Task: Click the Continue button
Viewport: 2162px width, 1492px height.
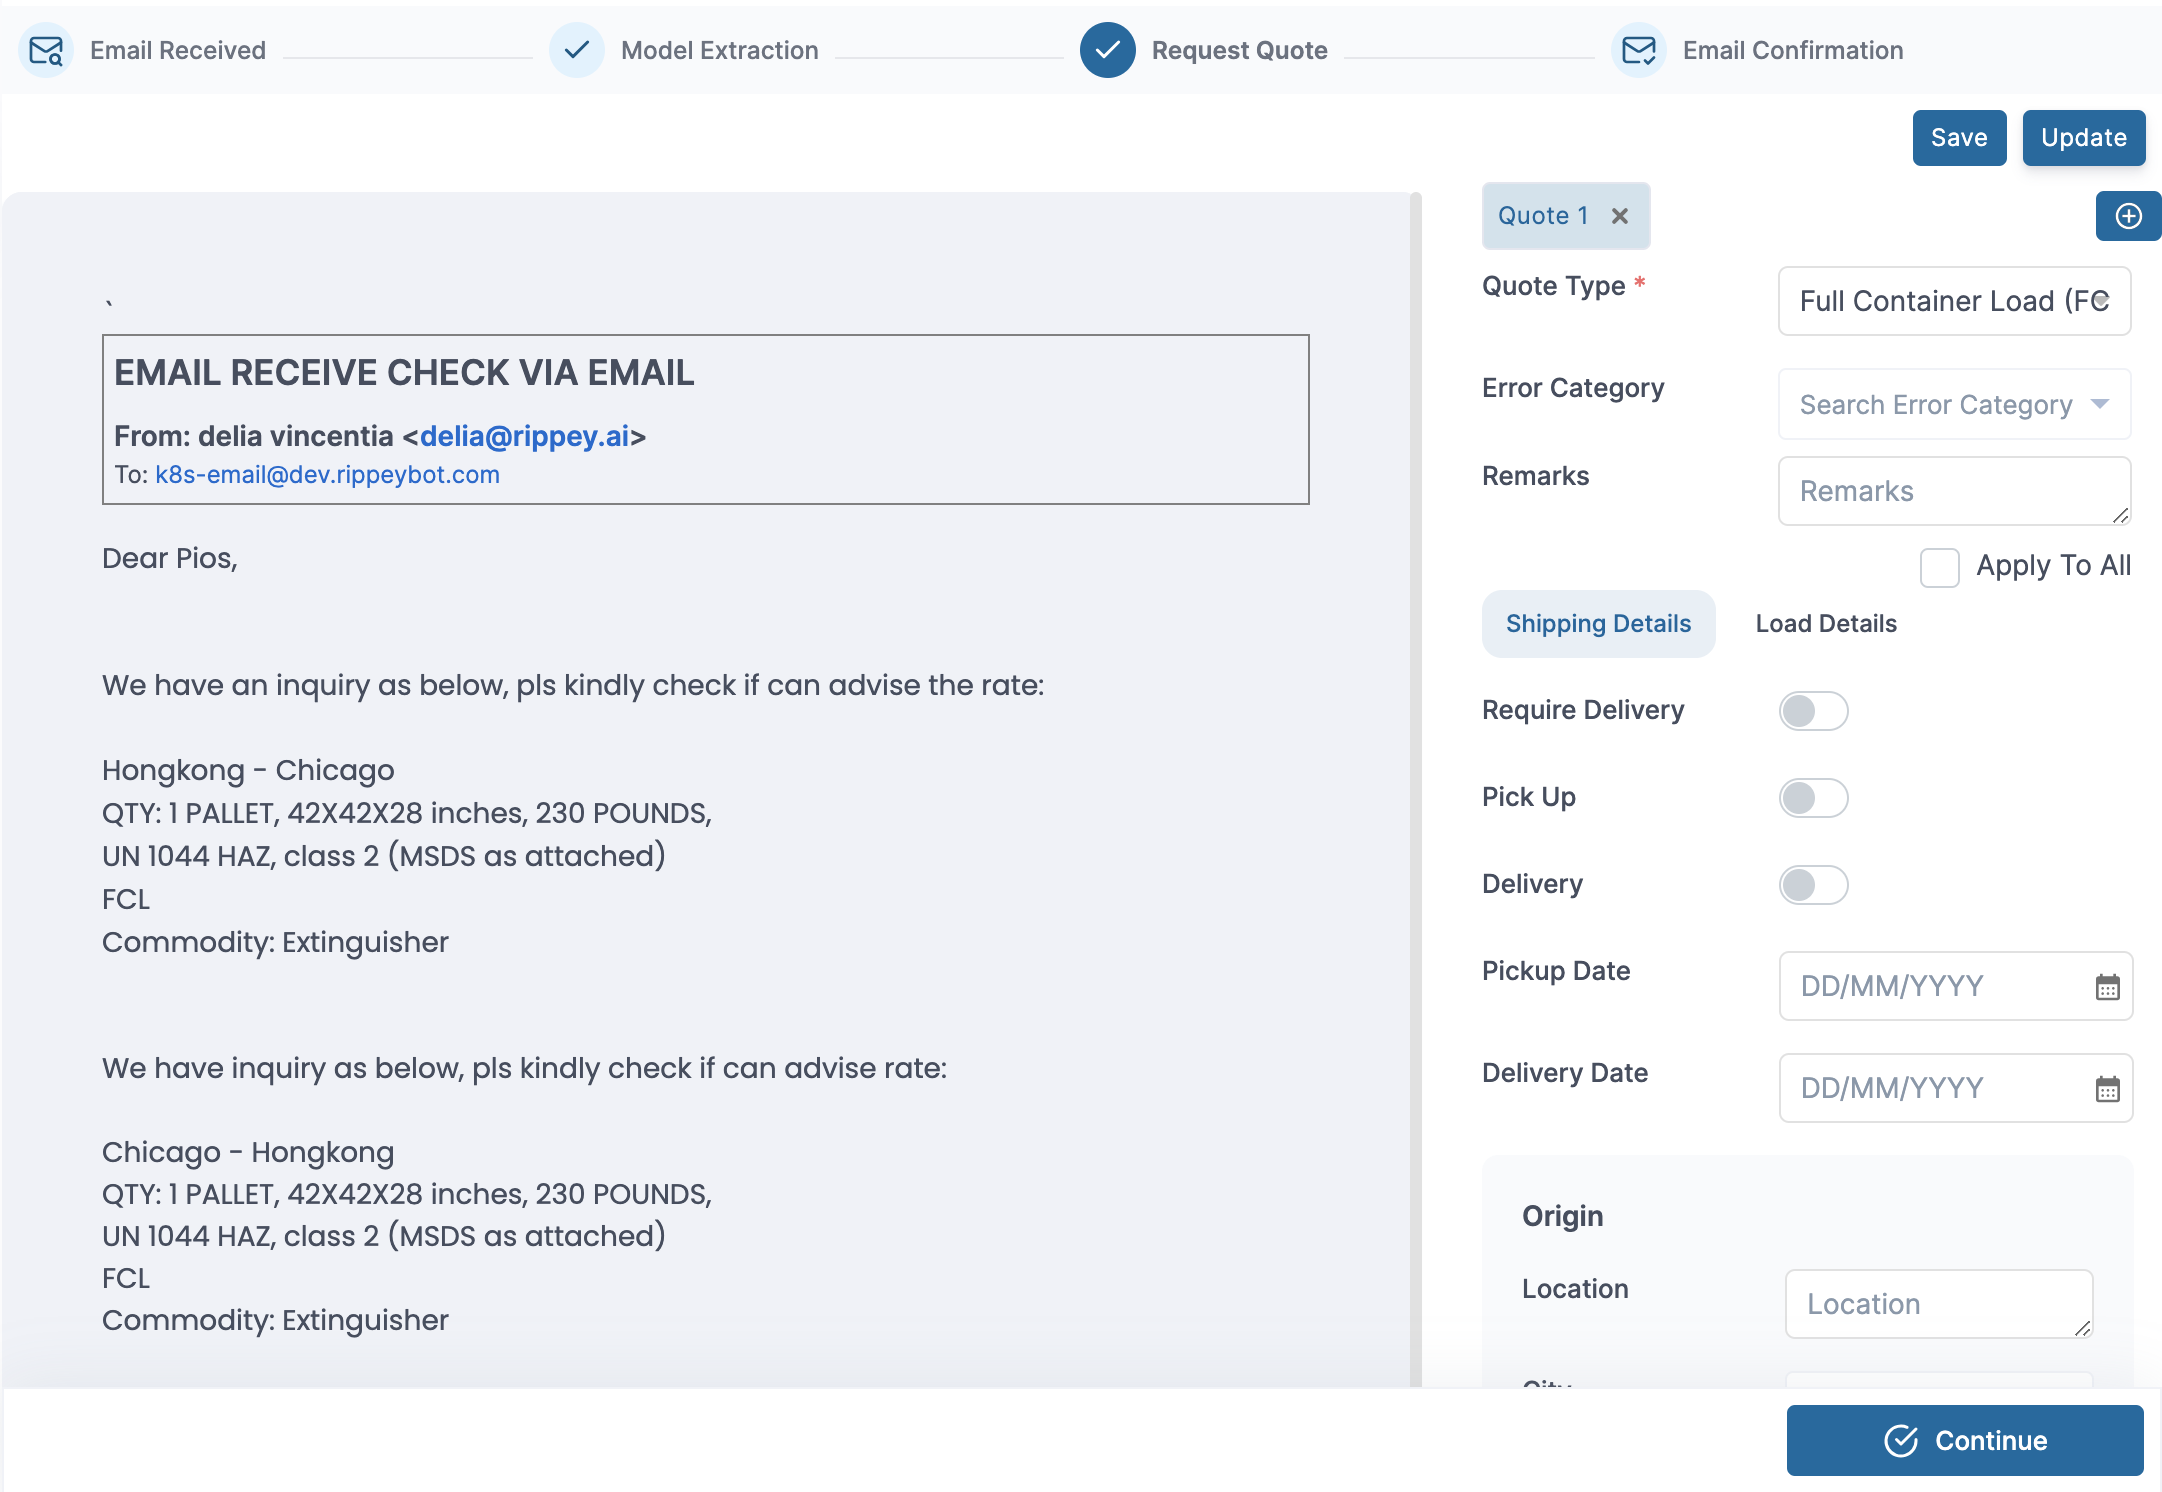Action: point(1964,1440)
